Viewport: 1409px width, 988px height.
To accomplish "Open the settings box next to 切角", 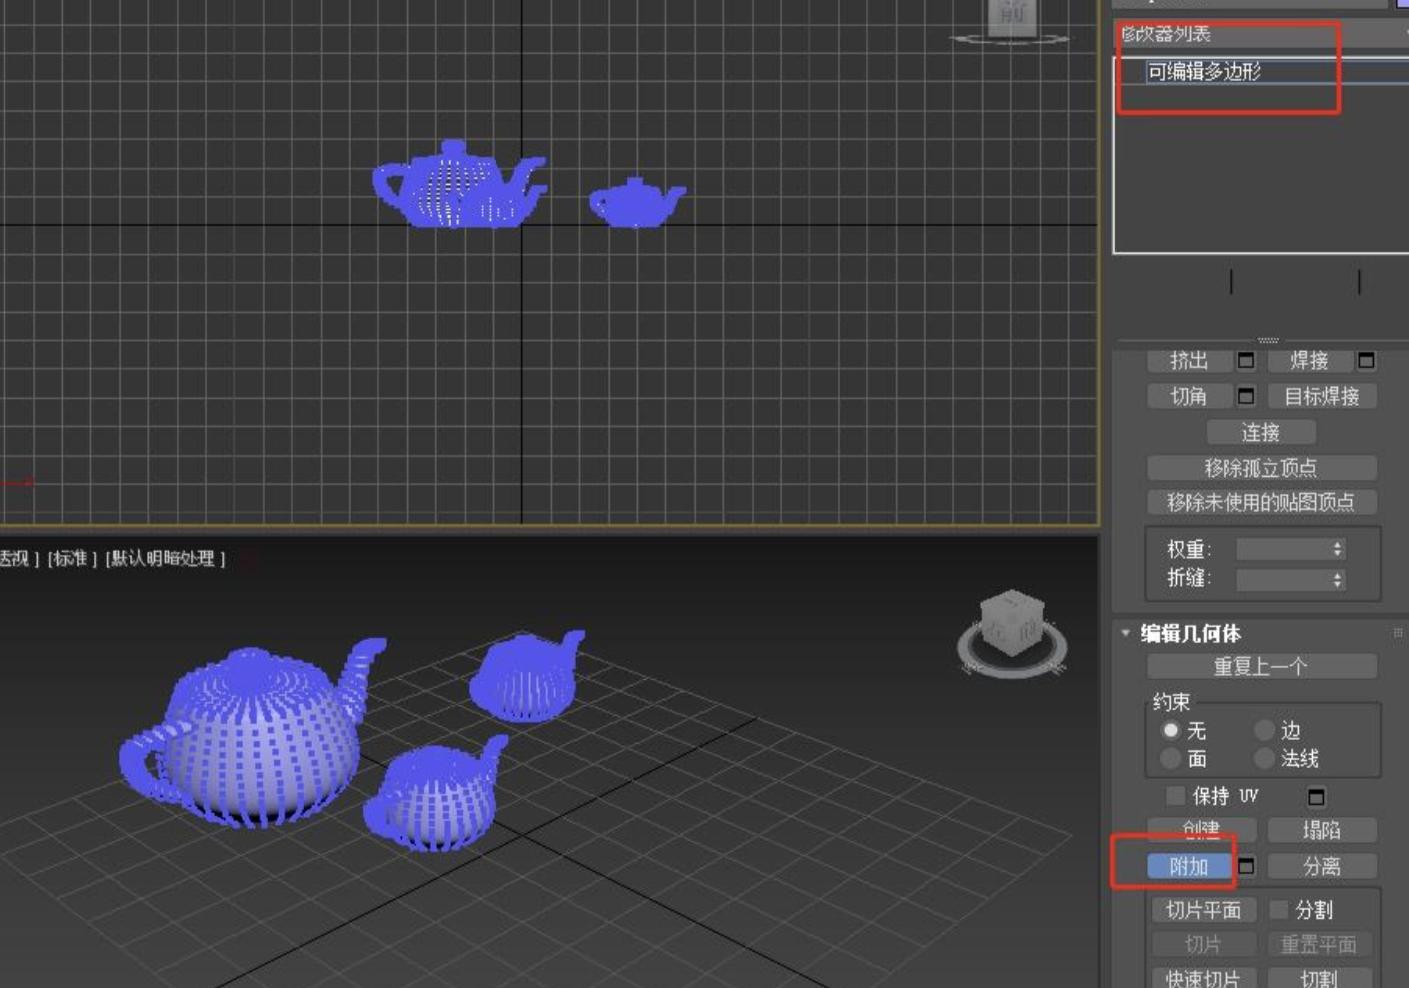I will pos(1246,396).
